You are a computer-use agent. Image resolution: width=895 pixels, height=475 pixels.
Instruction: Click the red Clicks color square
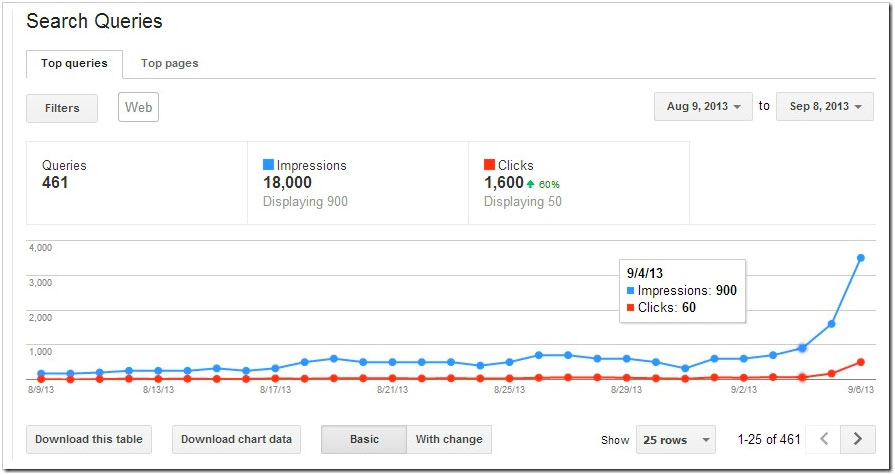[x=489, y=165]
